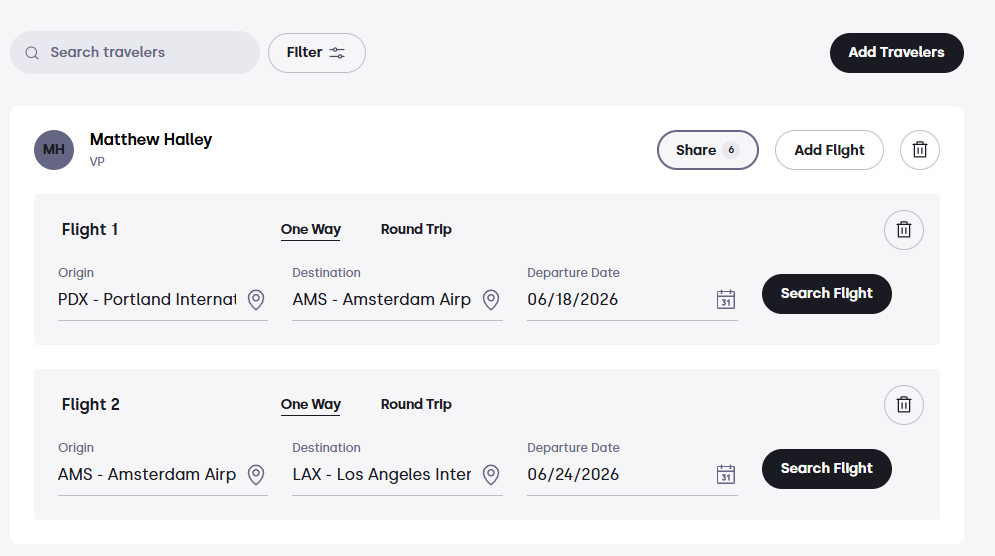
Task: Click location pin in Flight 2 Origin field
Action: (x=256, y=475)
